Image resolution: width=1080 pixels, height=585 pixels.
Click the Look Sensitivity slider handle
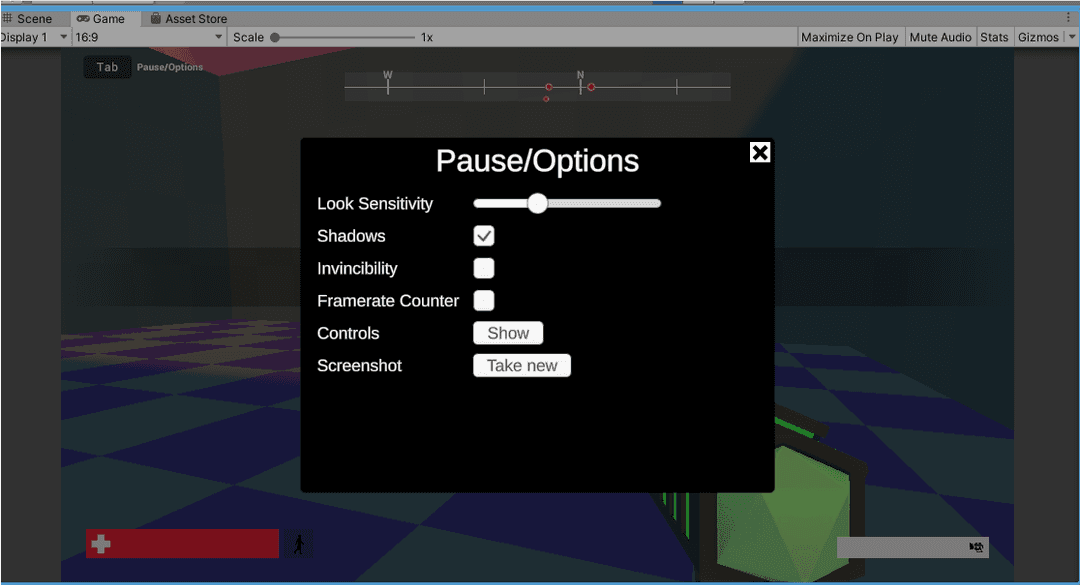pyautogui.click(x=537, y=203)
